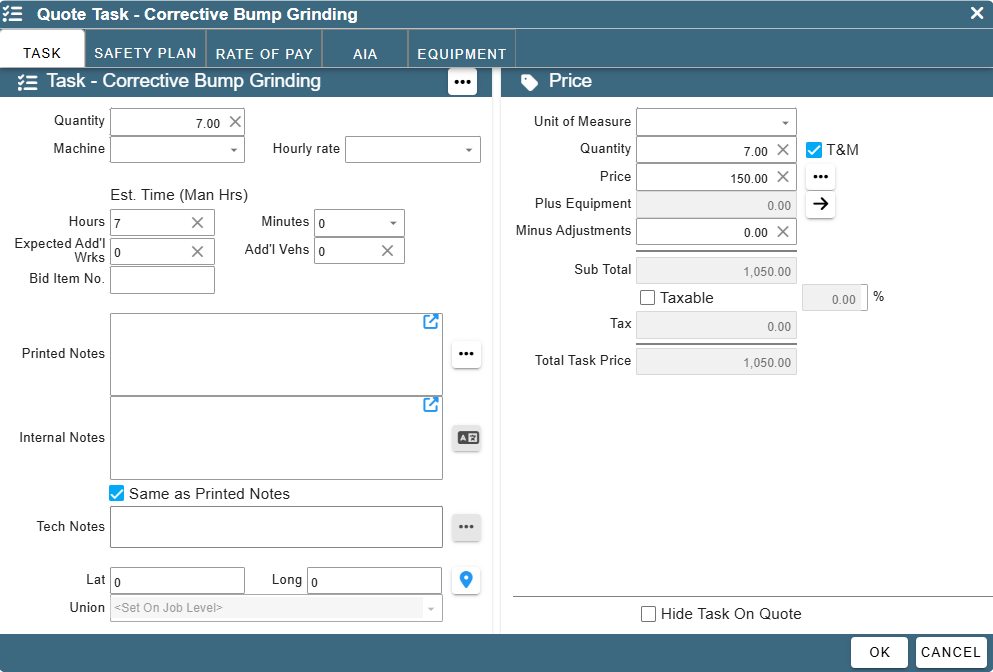Click the Internal Notes text area
993x672 pixels.
[276, 438]
